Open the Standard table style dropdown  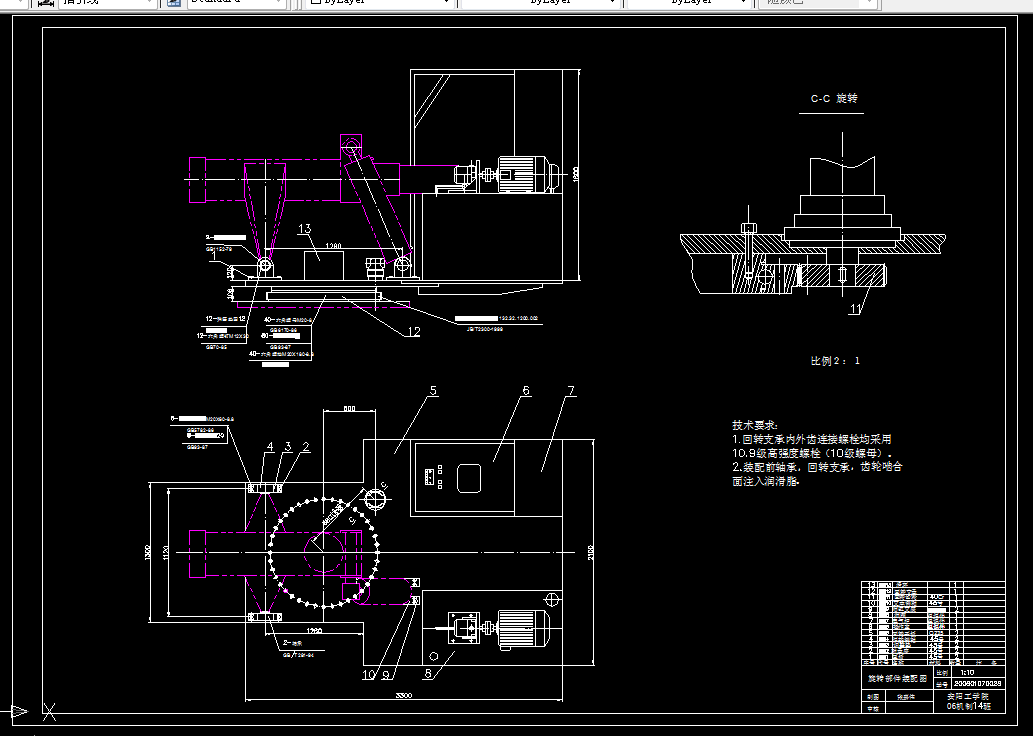(236, 2)
